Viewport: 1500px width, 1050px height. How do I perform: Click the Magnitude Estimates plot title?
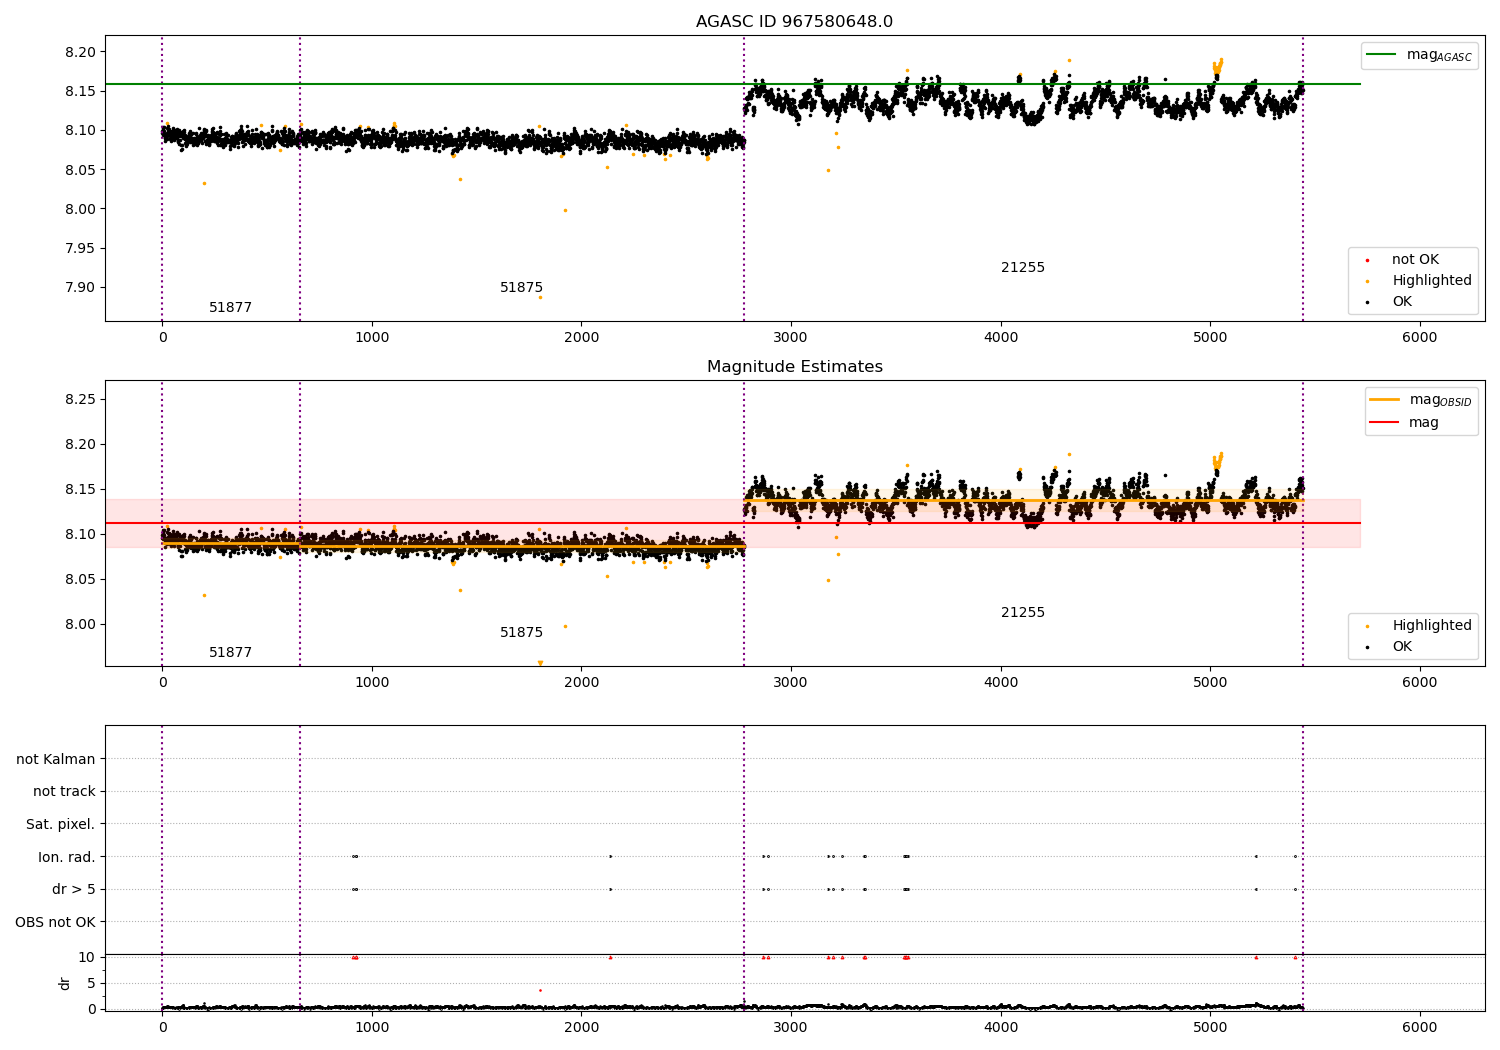click(x=794, y=367)
